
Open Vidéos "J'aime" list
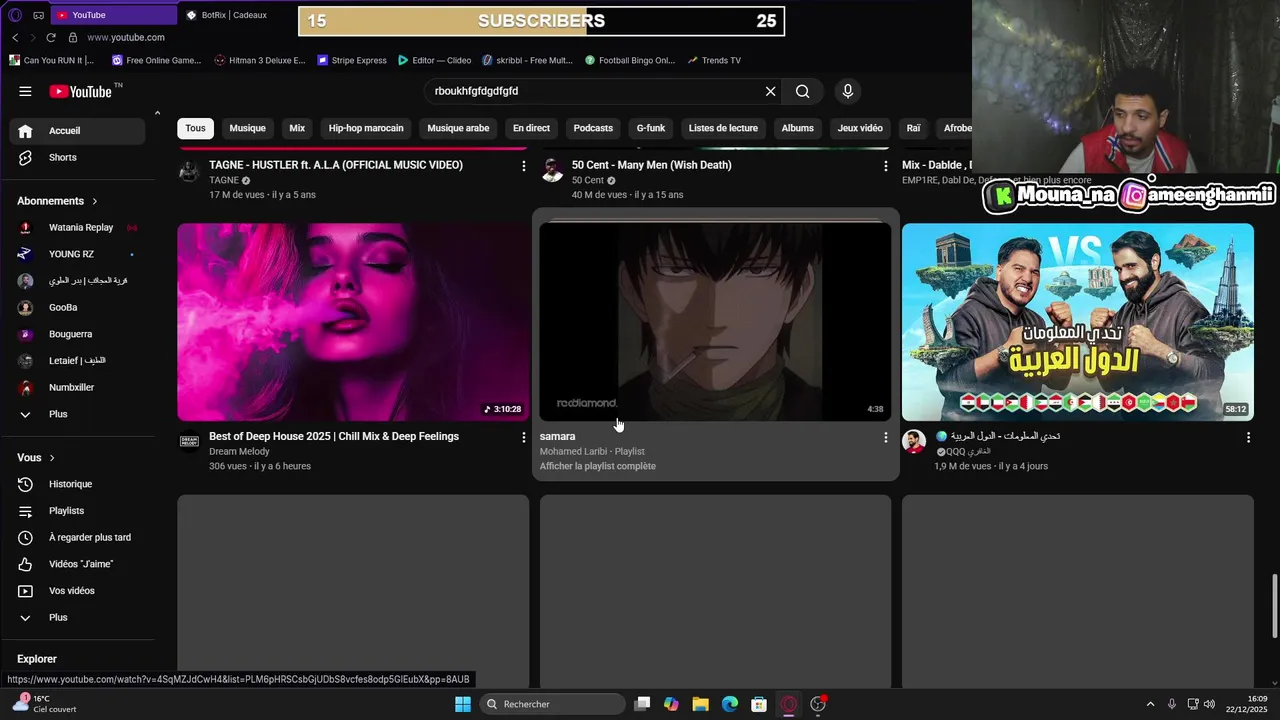tap(77, 564)
